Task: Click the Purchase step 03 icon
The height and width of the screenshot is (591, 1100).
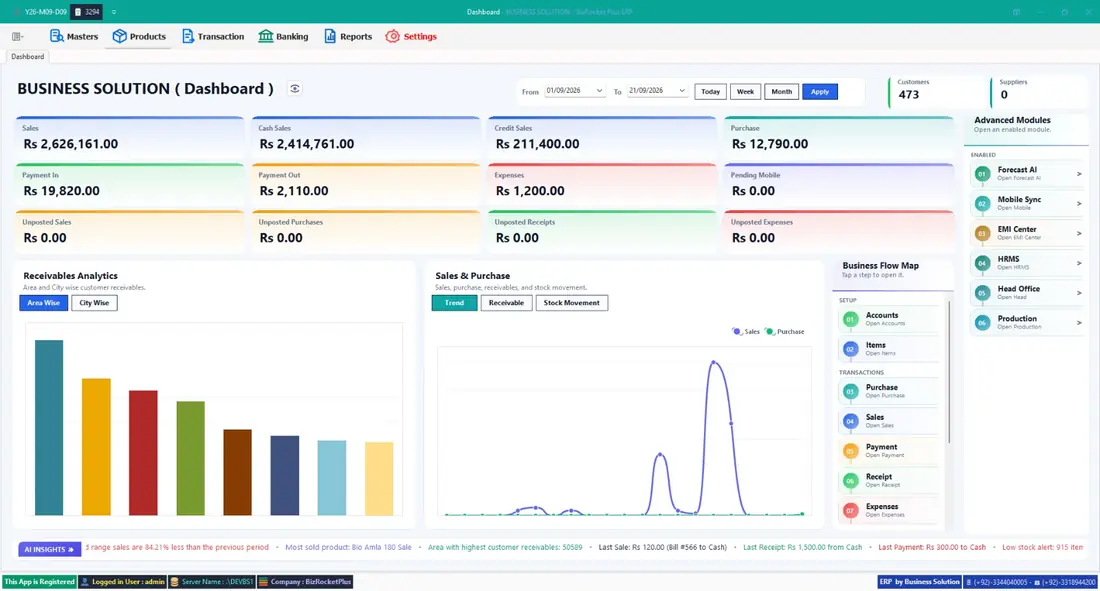Action: pyautogui.click(x=850, y=392)
